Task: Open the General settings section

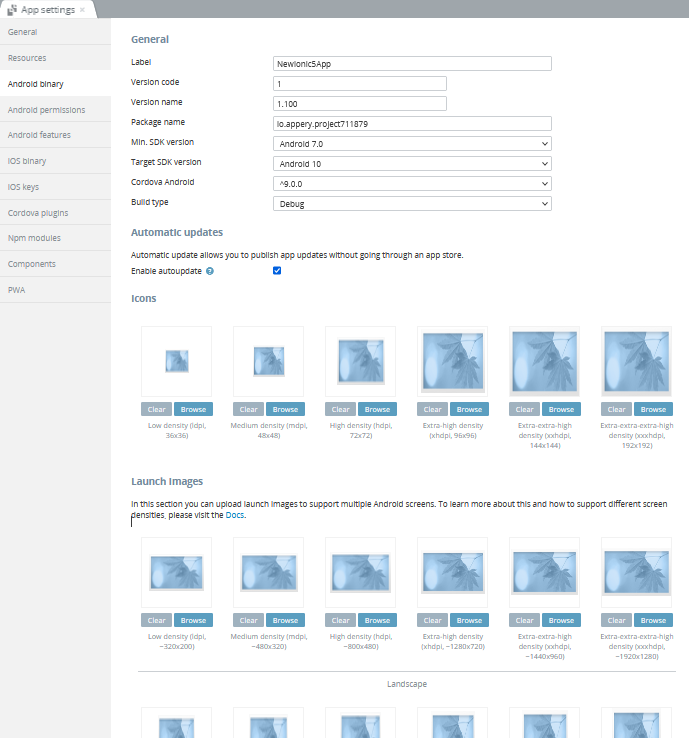Action: [x=56, y=32]
